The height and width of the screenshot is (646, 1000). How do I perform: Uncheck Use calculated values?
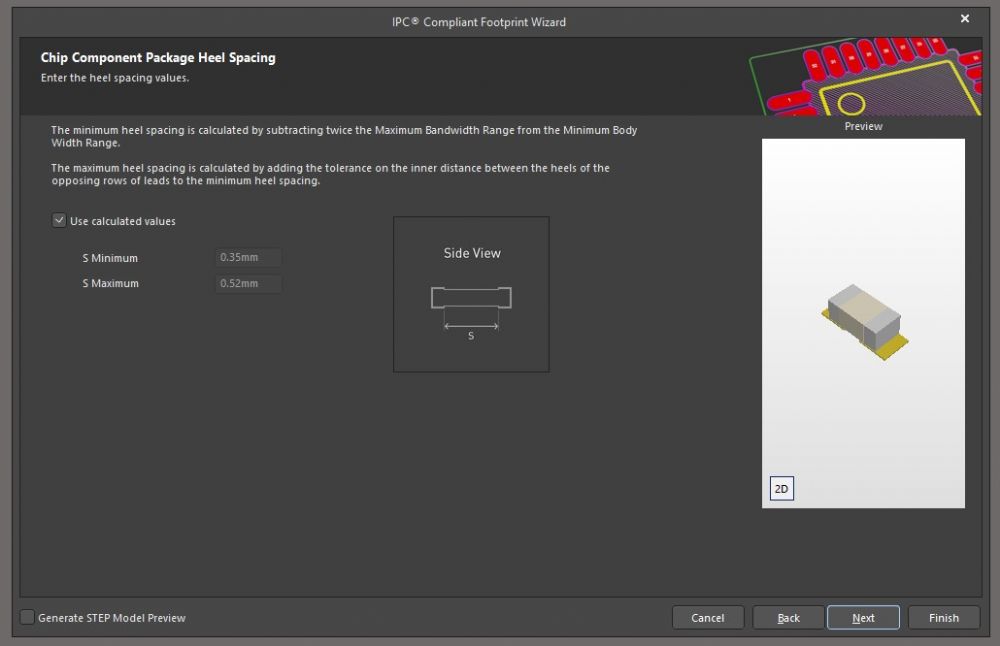tap(59, 221)
